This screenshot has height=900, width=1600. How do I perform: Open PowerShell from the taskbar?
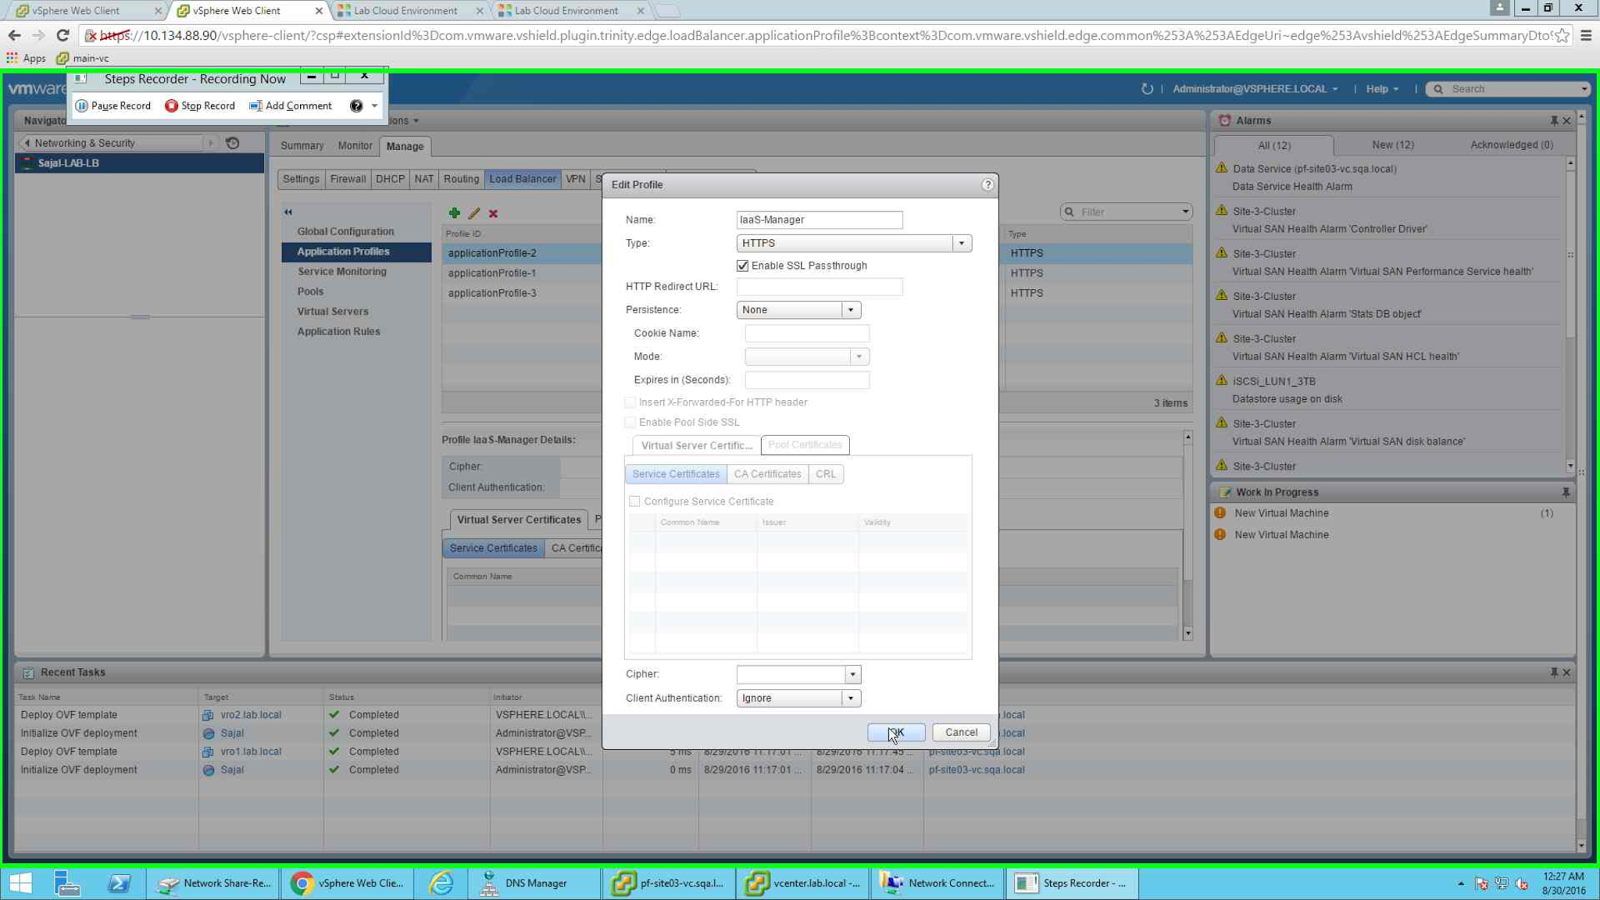(x=119, y=883)
